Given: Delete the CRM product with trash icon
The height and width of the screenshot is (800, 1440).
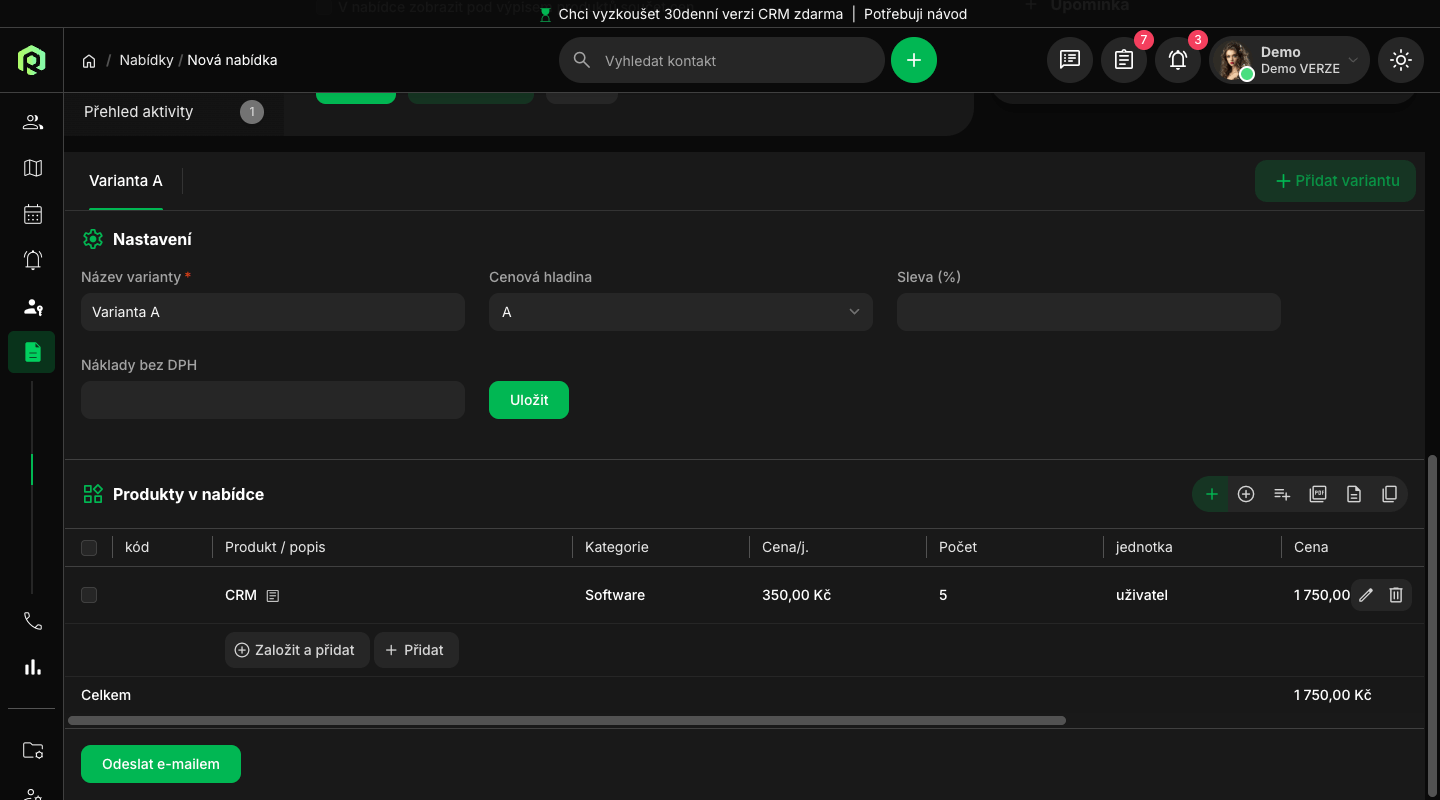Looking at the screenshot, I should point(1396,595).
